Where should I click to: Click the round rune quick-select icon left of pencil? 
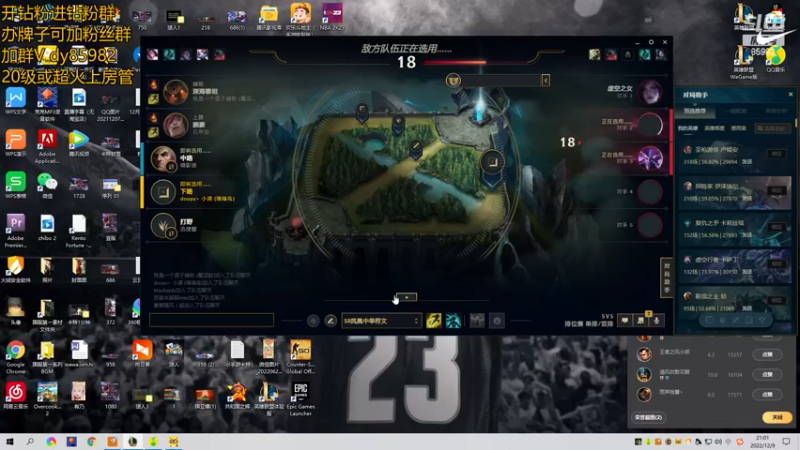pos(313,321)
